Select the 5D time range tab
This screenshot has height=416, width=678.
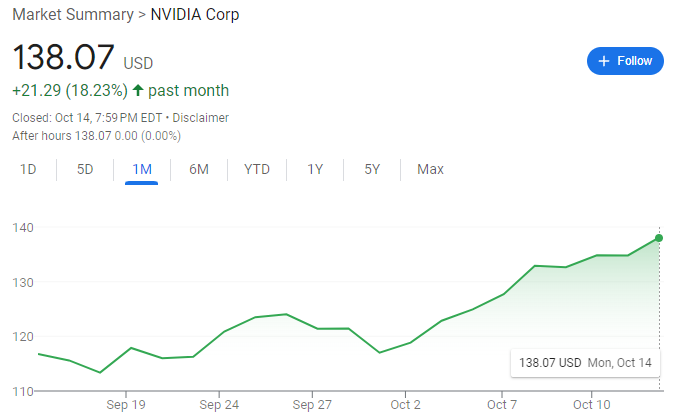point(85,169)
